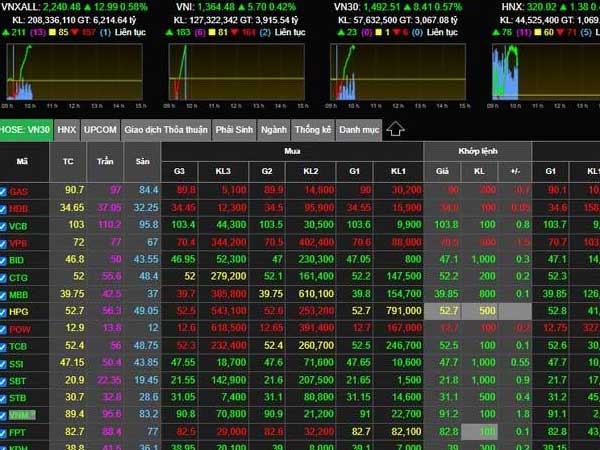This screenshot has height=450, width=600.
Task: Toggle the VCB row checkbox
Action: point(3,226)
